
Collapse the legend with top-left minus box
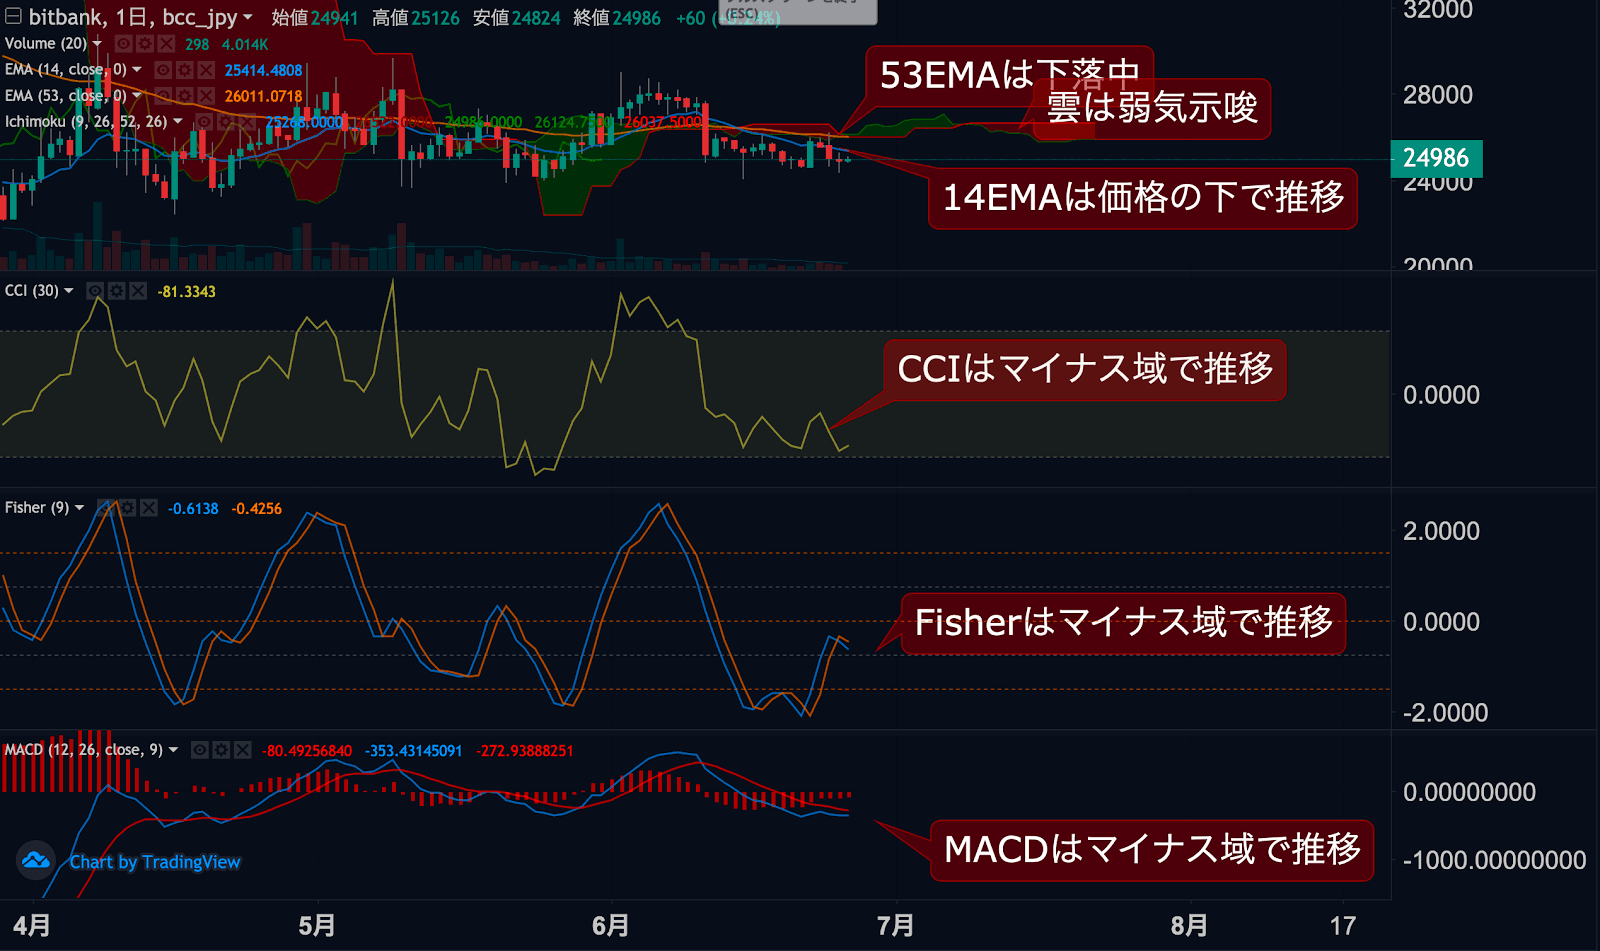[13, 16]
